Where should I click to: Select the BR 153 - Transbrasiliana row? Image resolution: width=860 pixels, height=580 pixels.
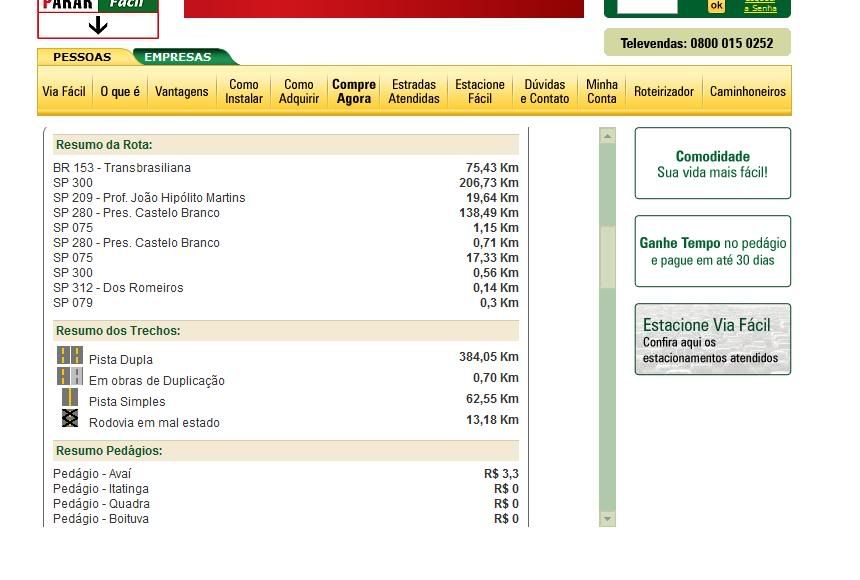coord(286,168)
